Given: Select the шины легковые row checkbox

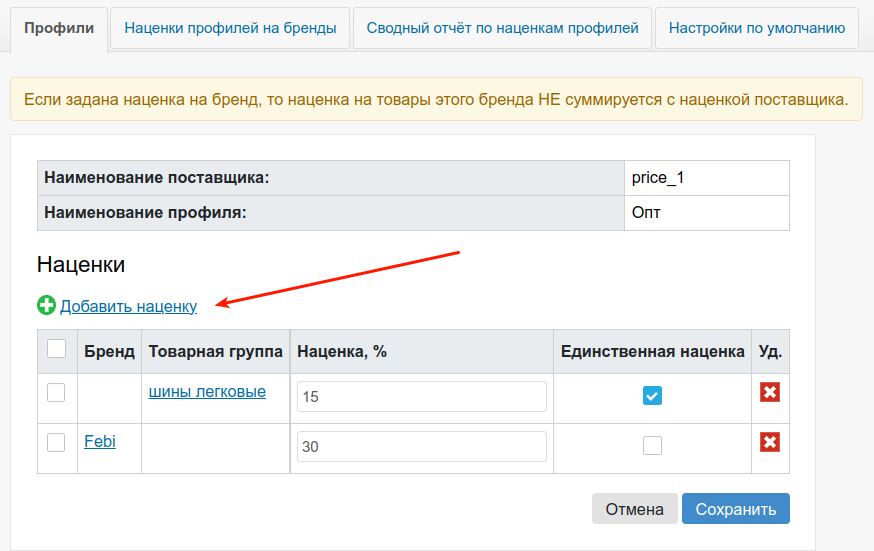Looking at the screenshot, I should click(x=56, y=393).
